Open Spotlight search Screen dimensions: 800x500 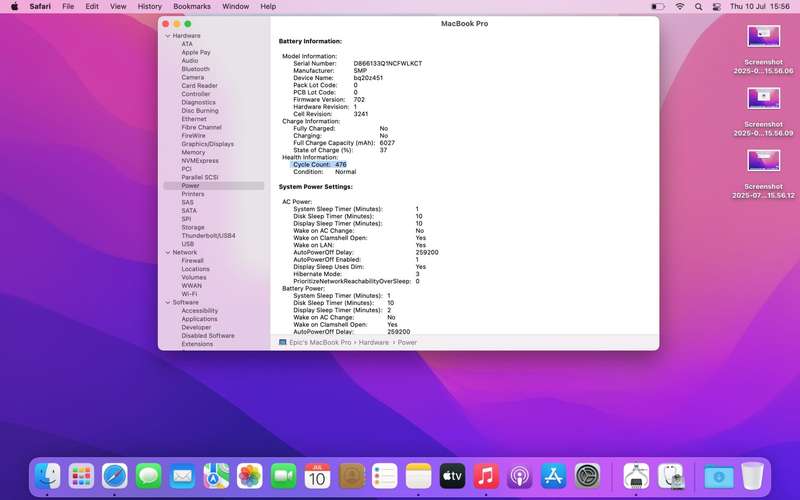pos(698,7)
